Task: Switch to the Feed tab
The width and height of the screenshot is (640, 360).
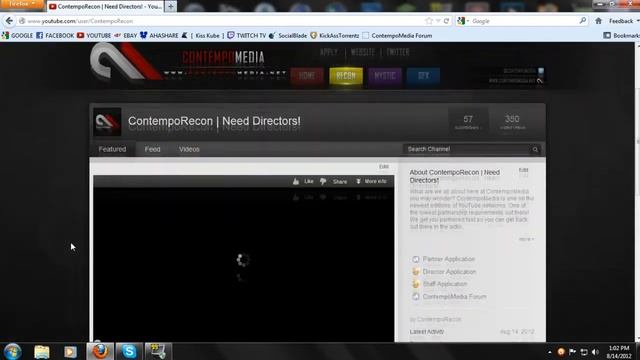Action: click(x=152, y=149)
